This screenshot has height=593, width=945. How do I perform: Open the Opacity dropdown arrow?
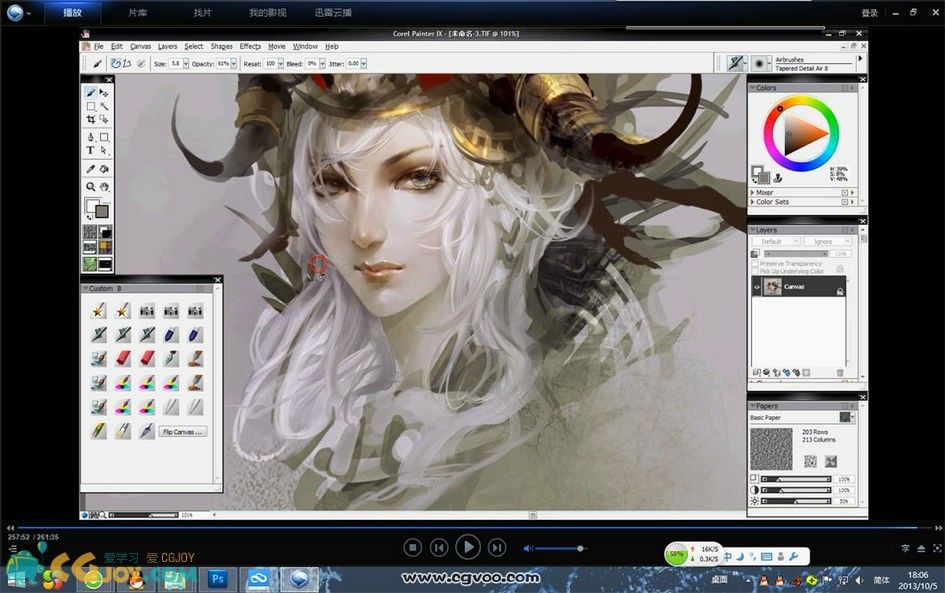pyautogui.click(x=234, y=63)
